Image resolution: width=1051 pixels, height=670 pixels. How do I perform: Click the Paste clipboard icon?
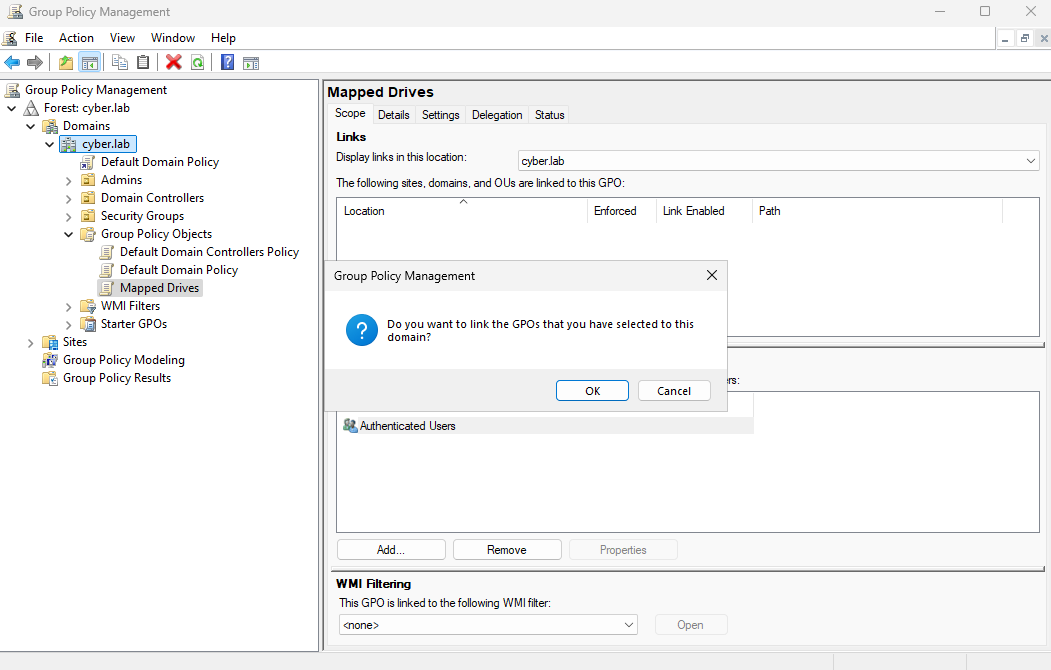coord(143,63)
